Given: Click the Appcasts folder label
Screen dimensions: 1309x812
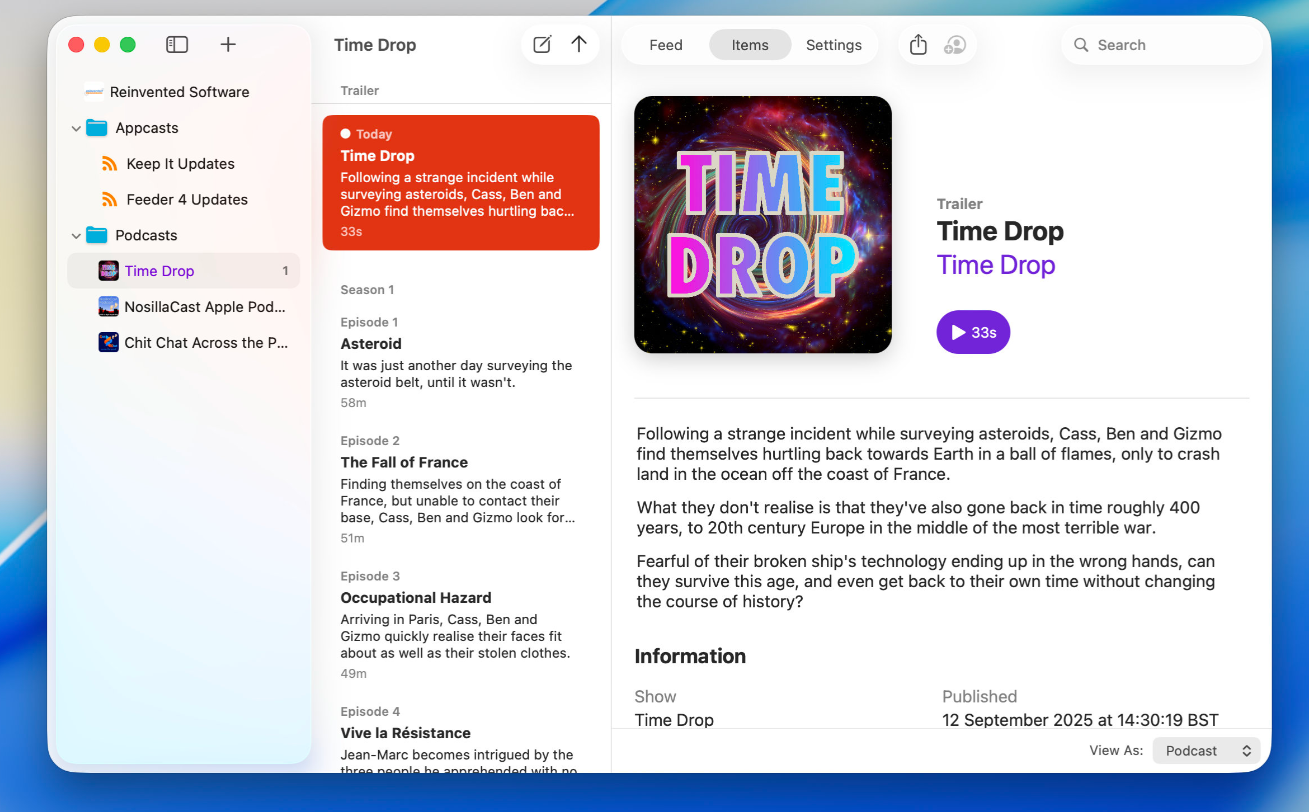Looking at the screenshot, I should pyautogui.click(x=147, y=128).
